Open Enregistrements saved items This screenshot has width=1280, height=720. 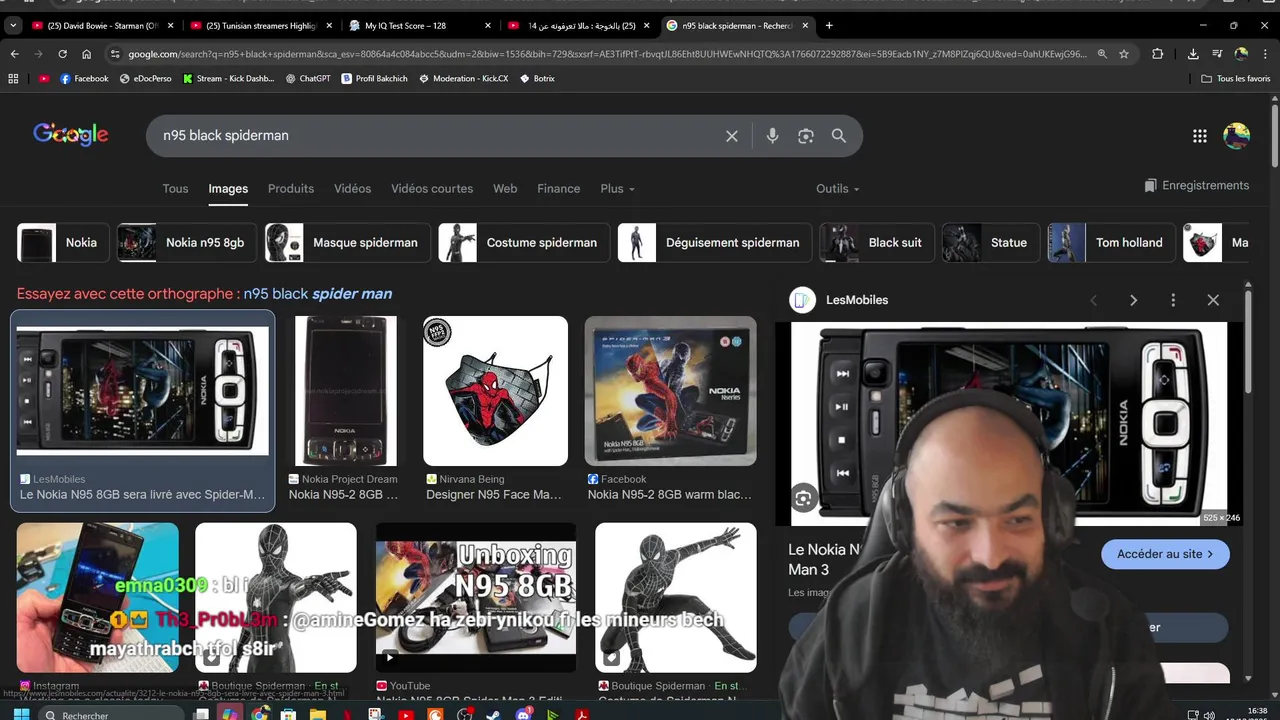(1197, 186)
